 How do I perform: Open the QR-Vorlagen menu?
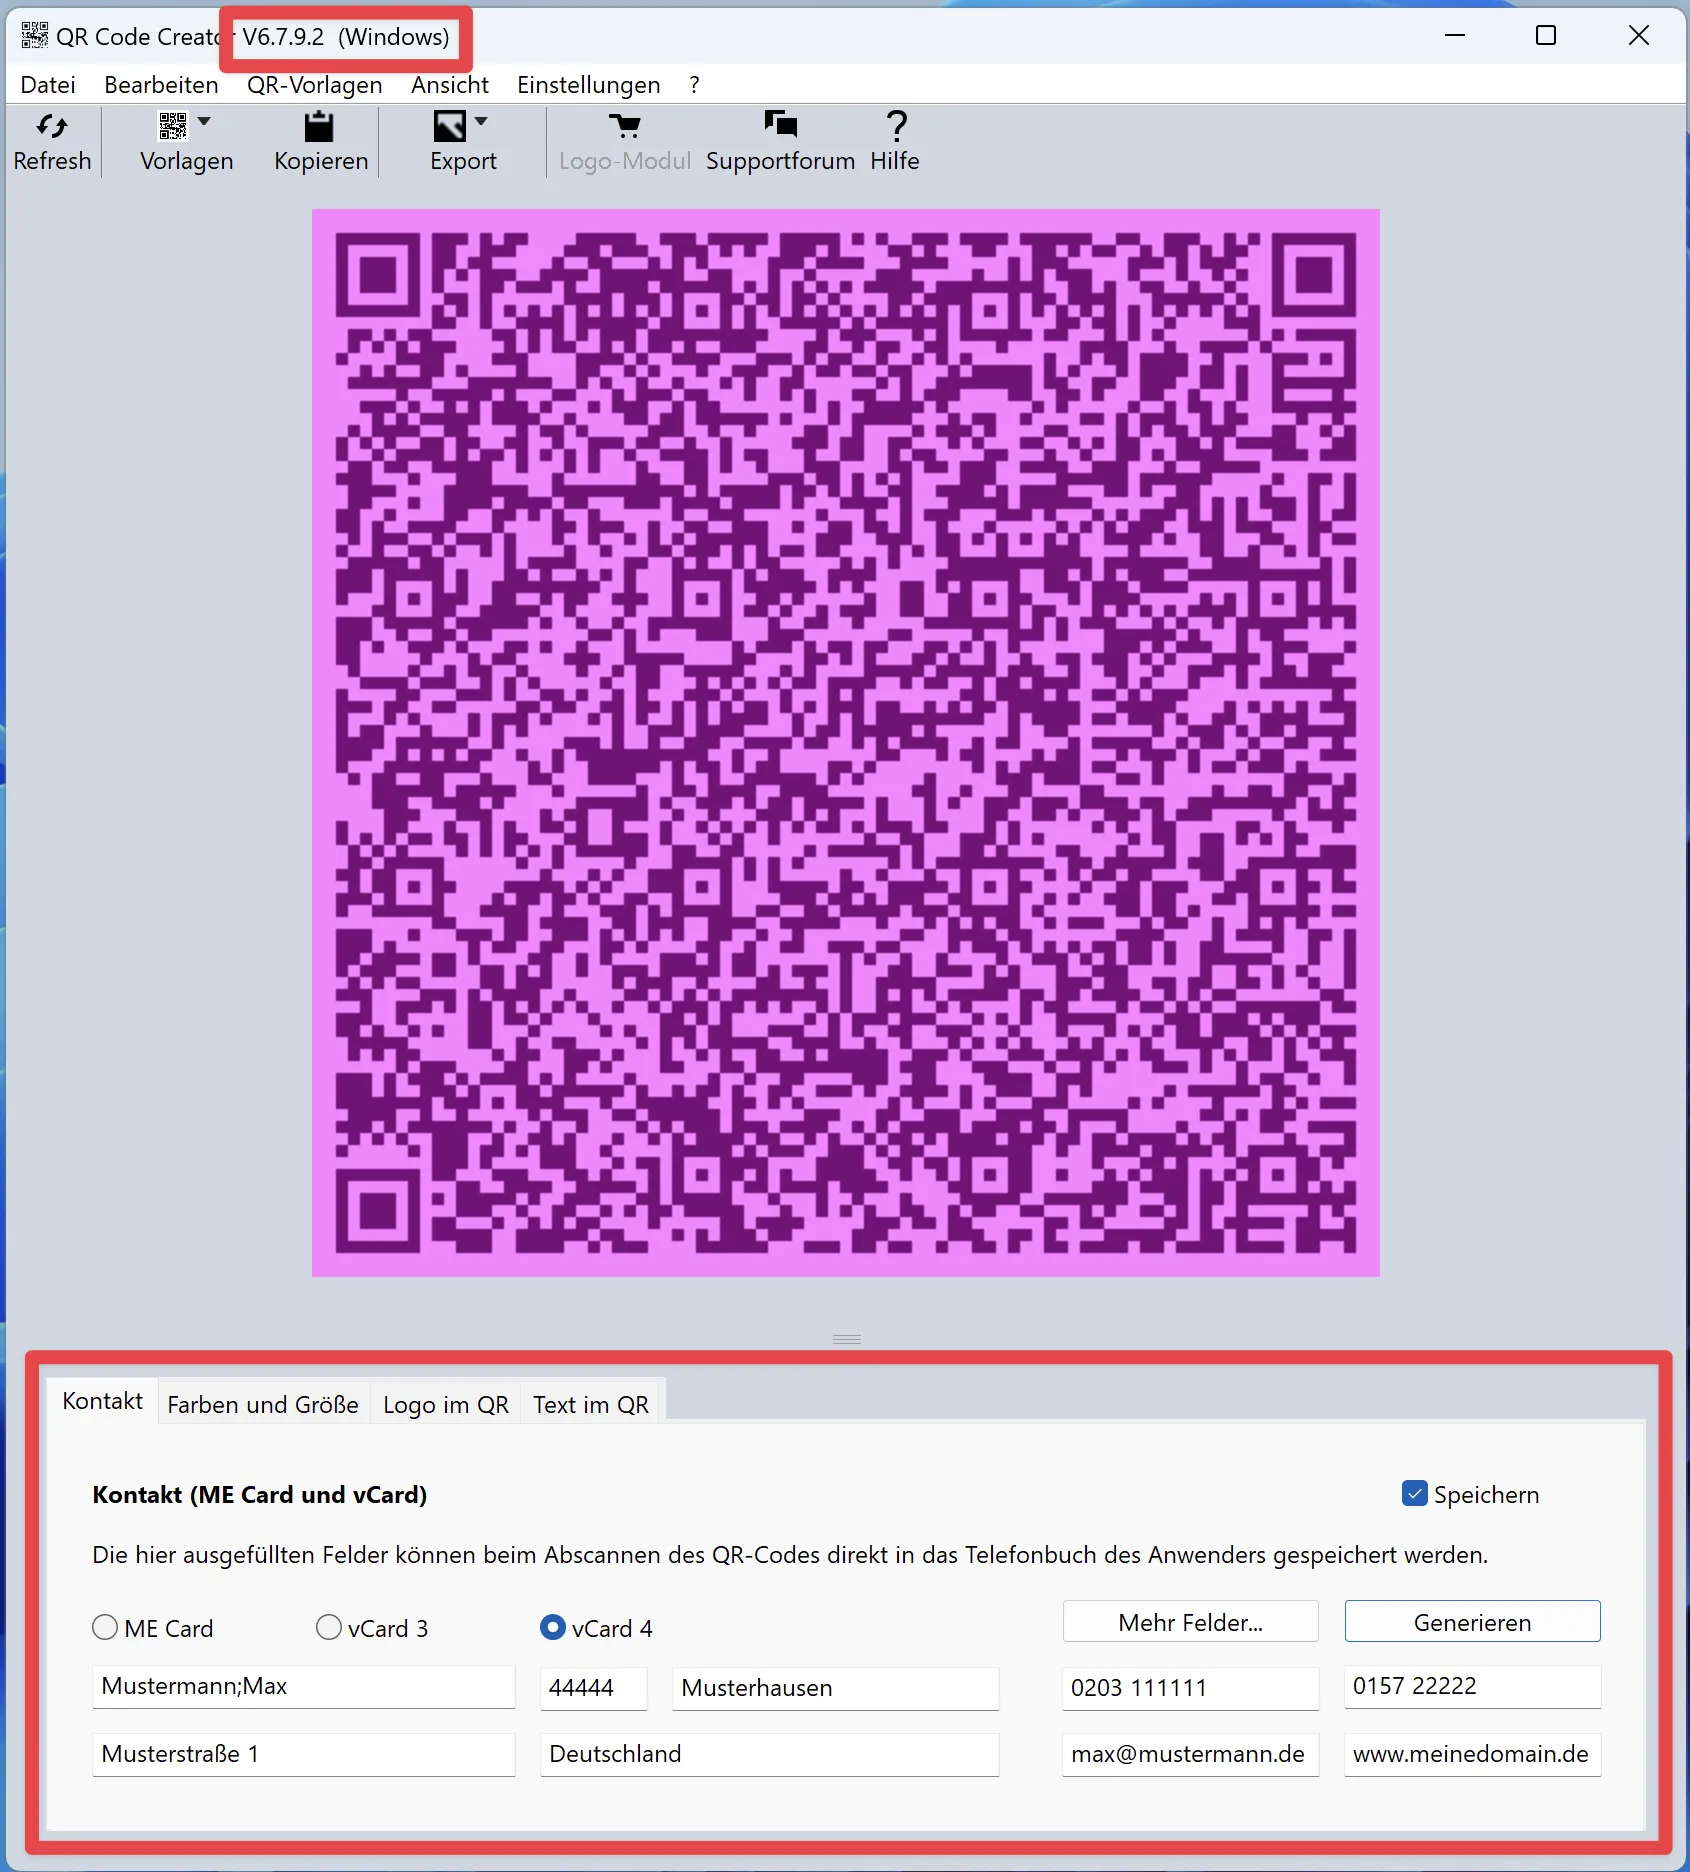[x=314, y=85]
